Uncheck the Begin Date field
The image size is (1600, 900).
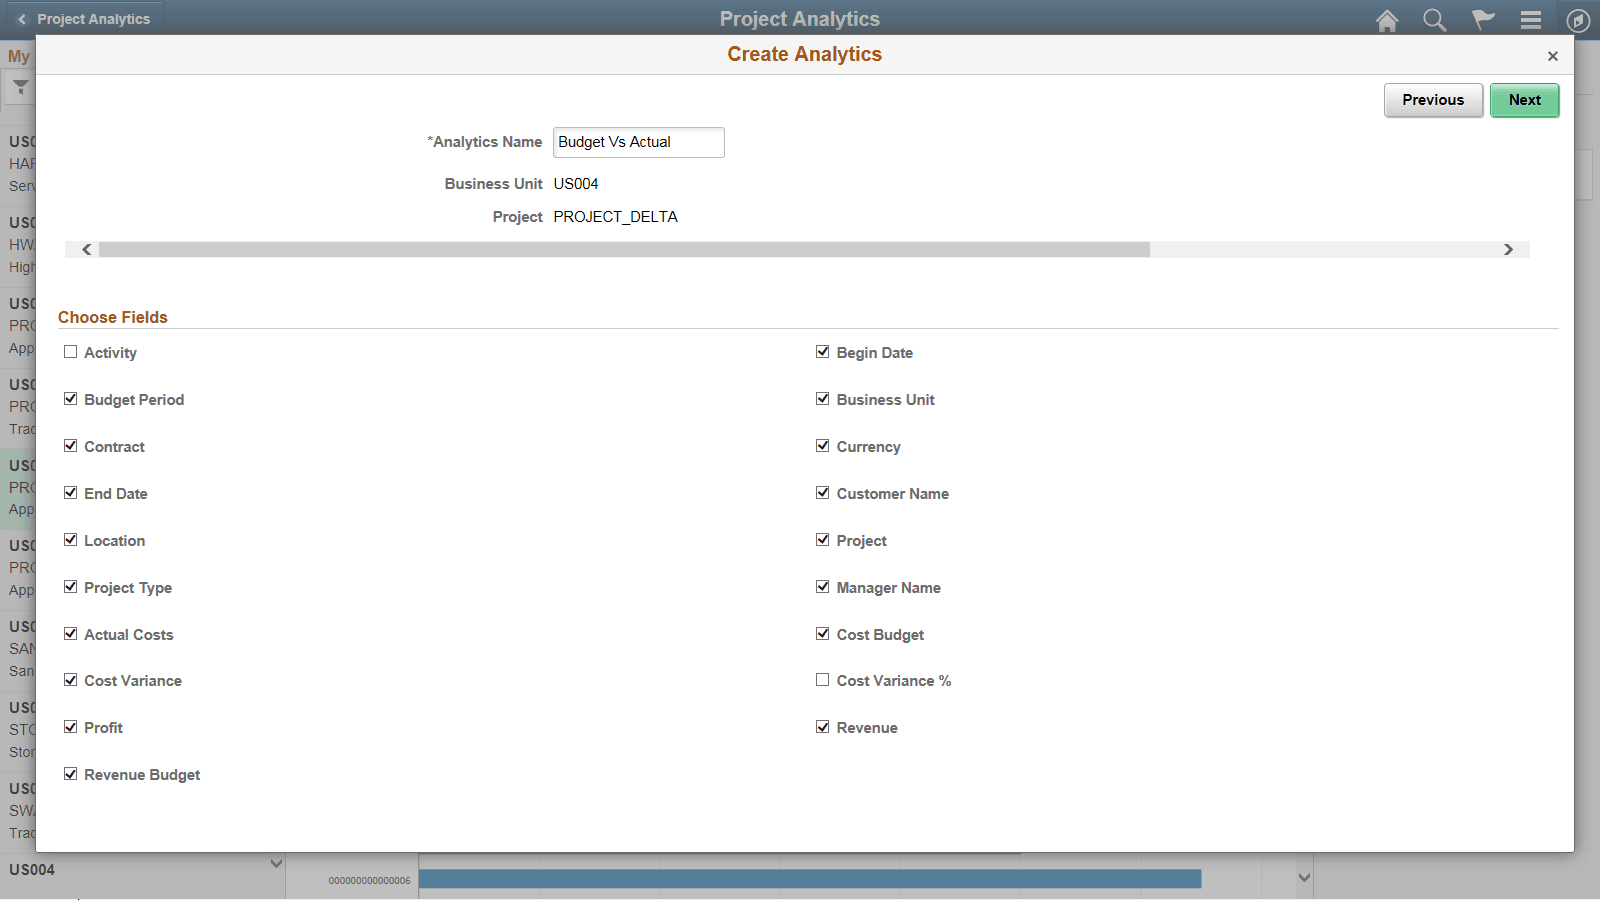click(x=823, y=351)
